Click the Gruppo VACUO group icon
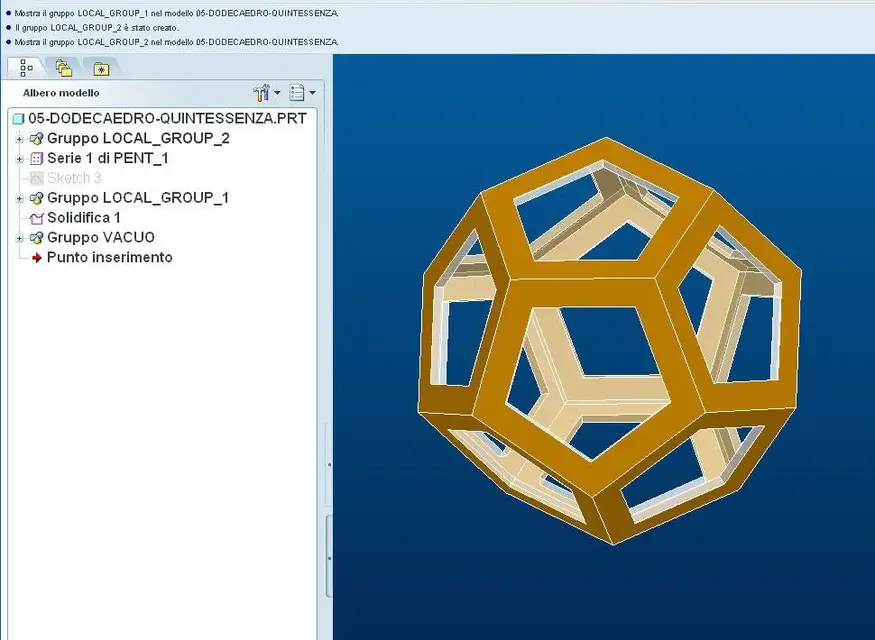The image size is (875, 640). (36, 238)
